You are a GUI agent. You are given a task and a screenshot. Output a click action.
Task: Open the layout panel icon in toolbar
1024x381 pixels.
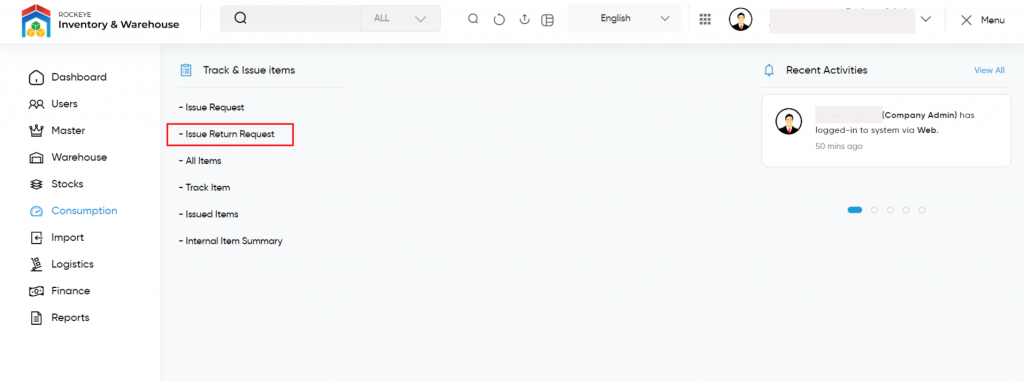[547, 20]
